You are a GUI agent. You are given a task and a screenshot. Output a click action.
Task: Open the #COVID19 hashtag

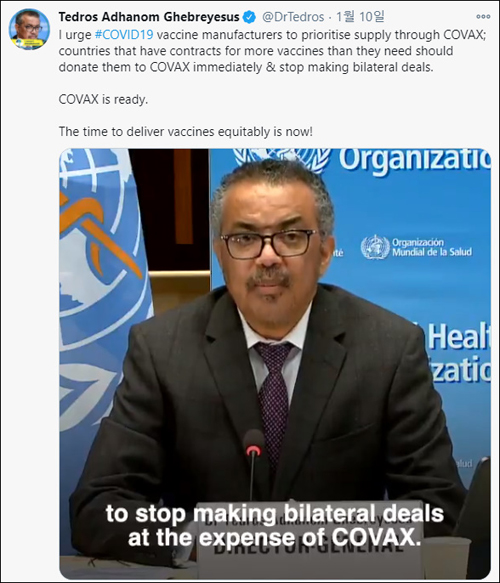point(124,35)
